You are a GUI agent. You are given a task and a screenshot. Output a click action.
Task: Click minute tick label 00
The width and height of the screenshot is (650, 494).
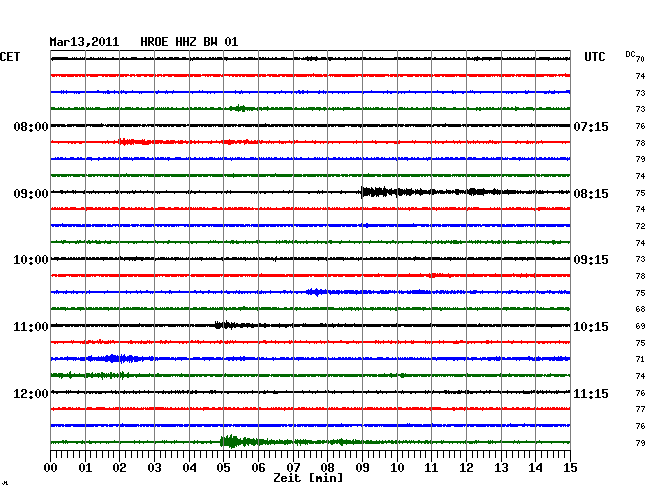tap(51, 468)
